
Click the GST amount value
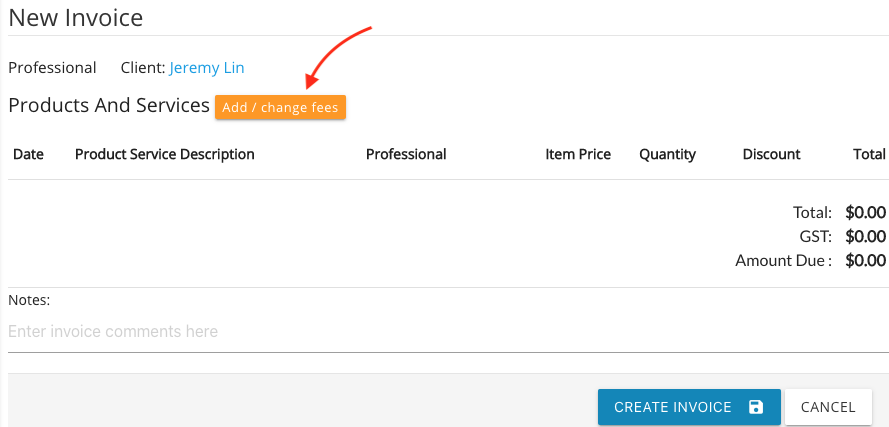(x=865, y=236)
